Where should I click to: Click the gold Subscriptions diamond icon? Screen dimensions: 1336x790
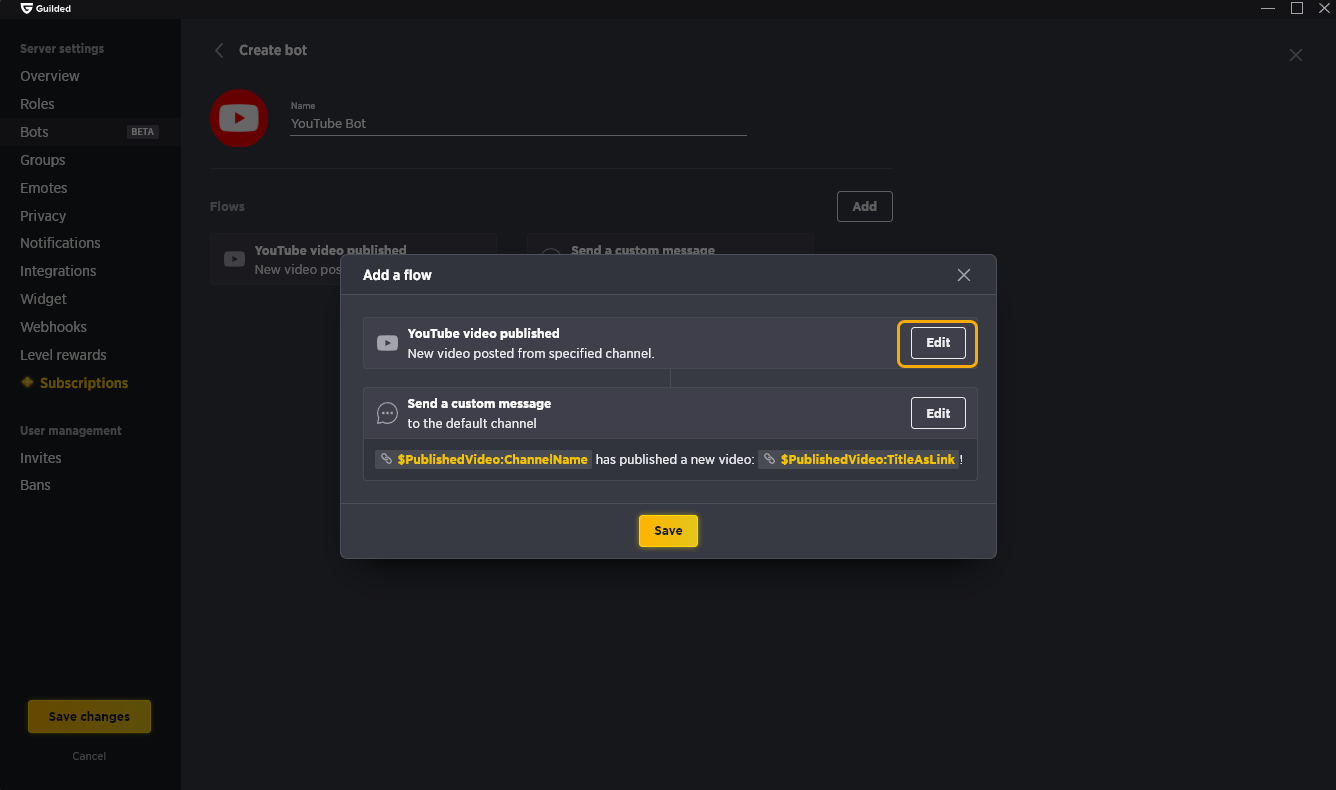[27, 383]
